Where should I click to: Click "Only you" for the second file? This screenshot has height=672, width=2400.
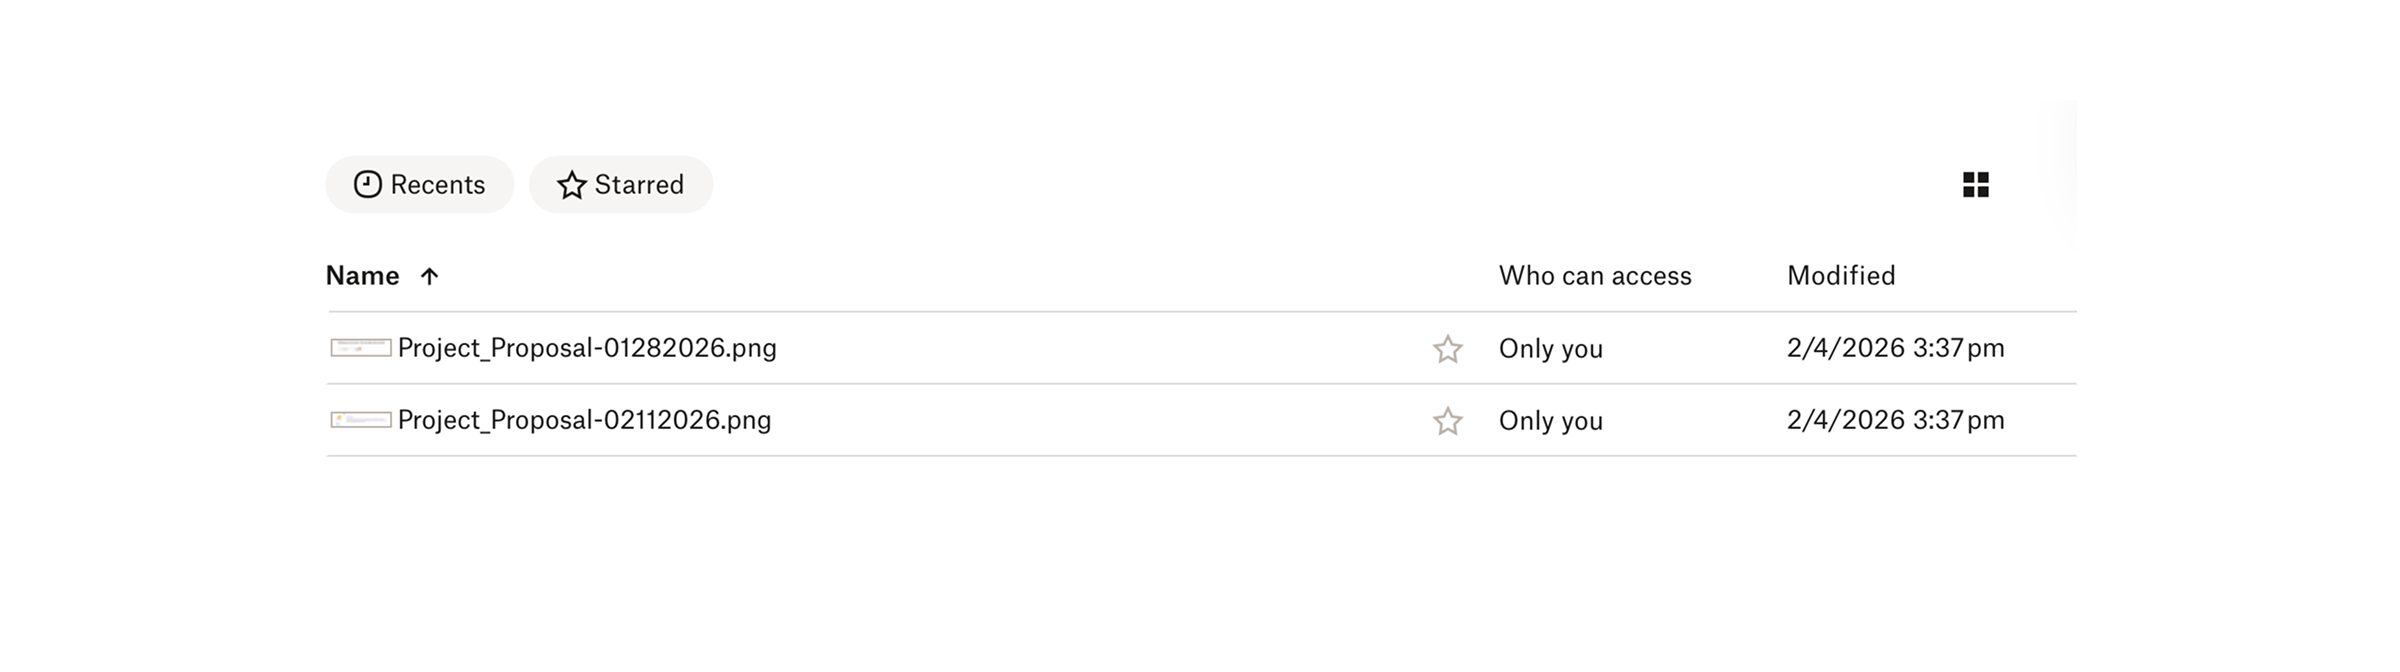(x=1551, y=420)
